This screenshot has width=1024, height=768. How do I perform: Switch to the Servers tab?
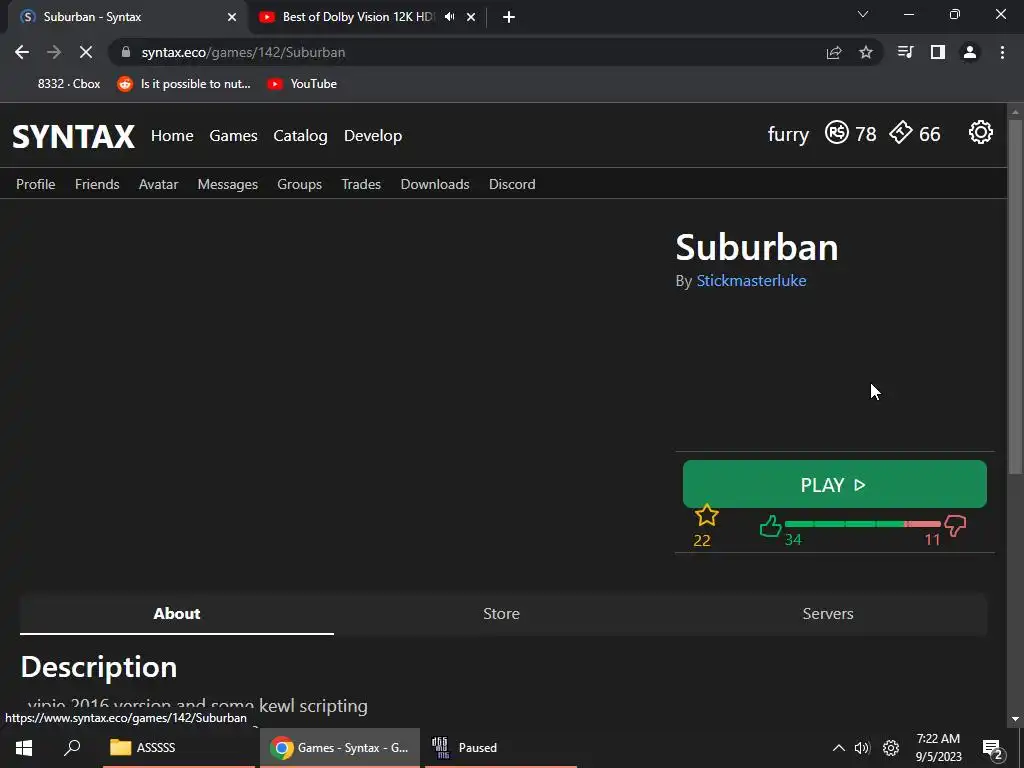(827, 613)
